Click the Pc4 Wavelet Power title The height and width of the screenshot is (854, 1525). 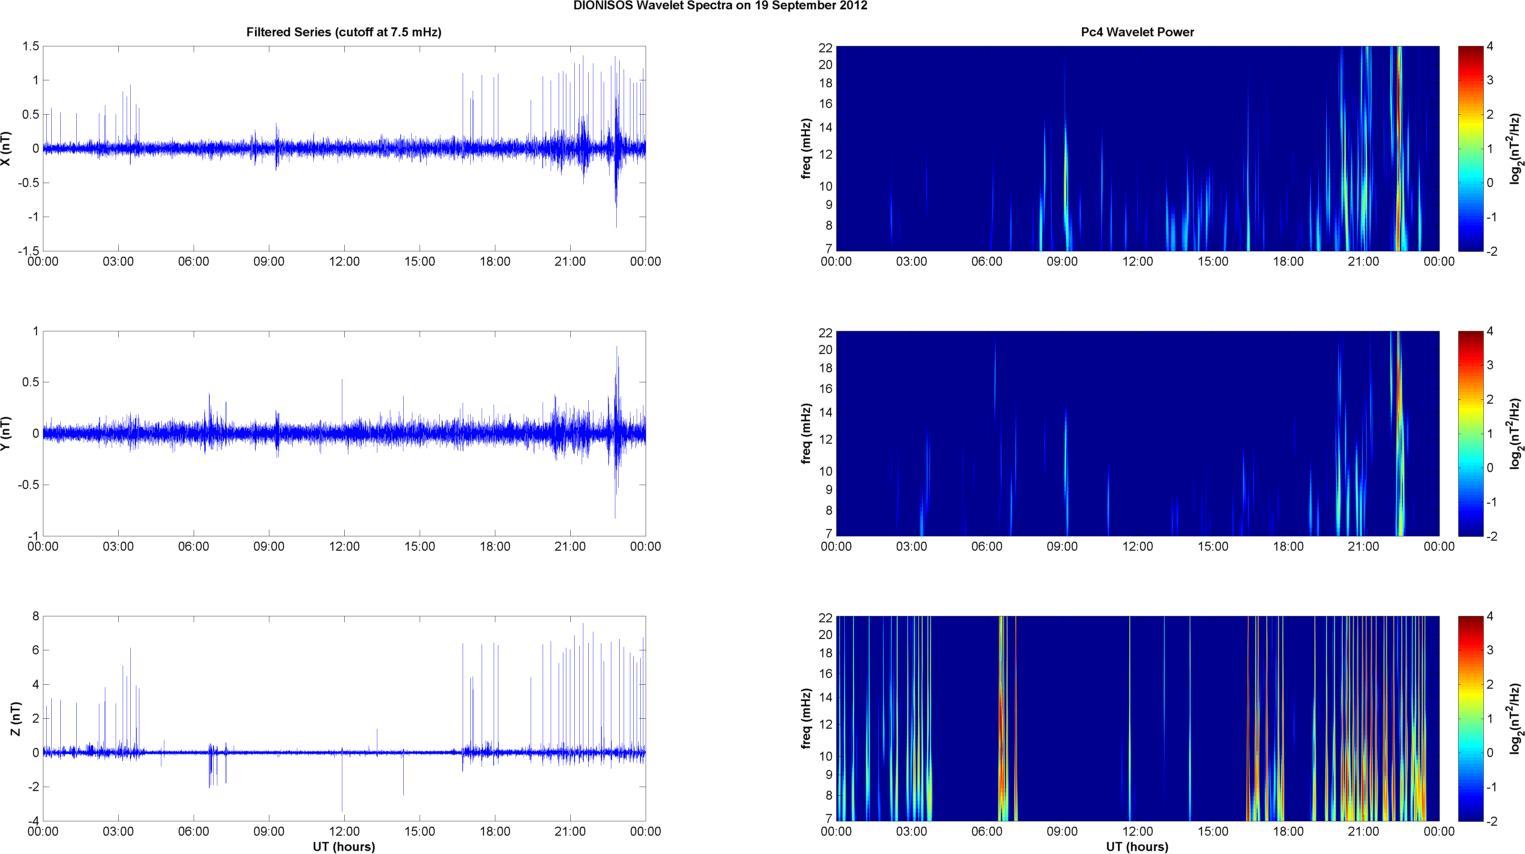pyautogui.click(x=1137, y=32)
